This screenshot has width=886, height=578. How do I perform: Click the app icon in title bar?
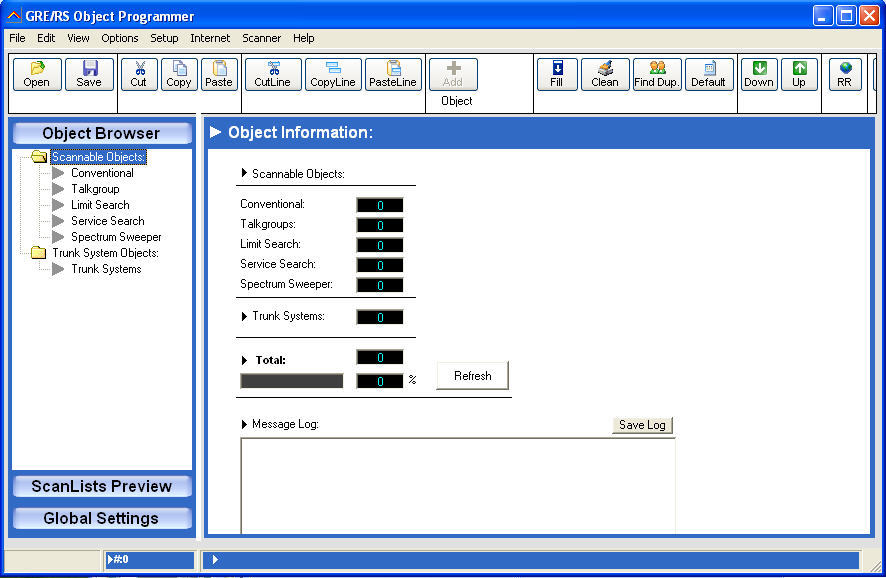click(14, 16)
